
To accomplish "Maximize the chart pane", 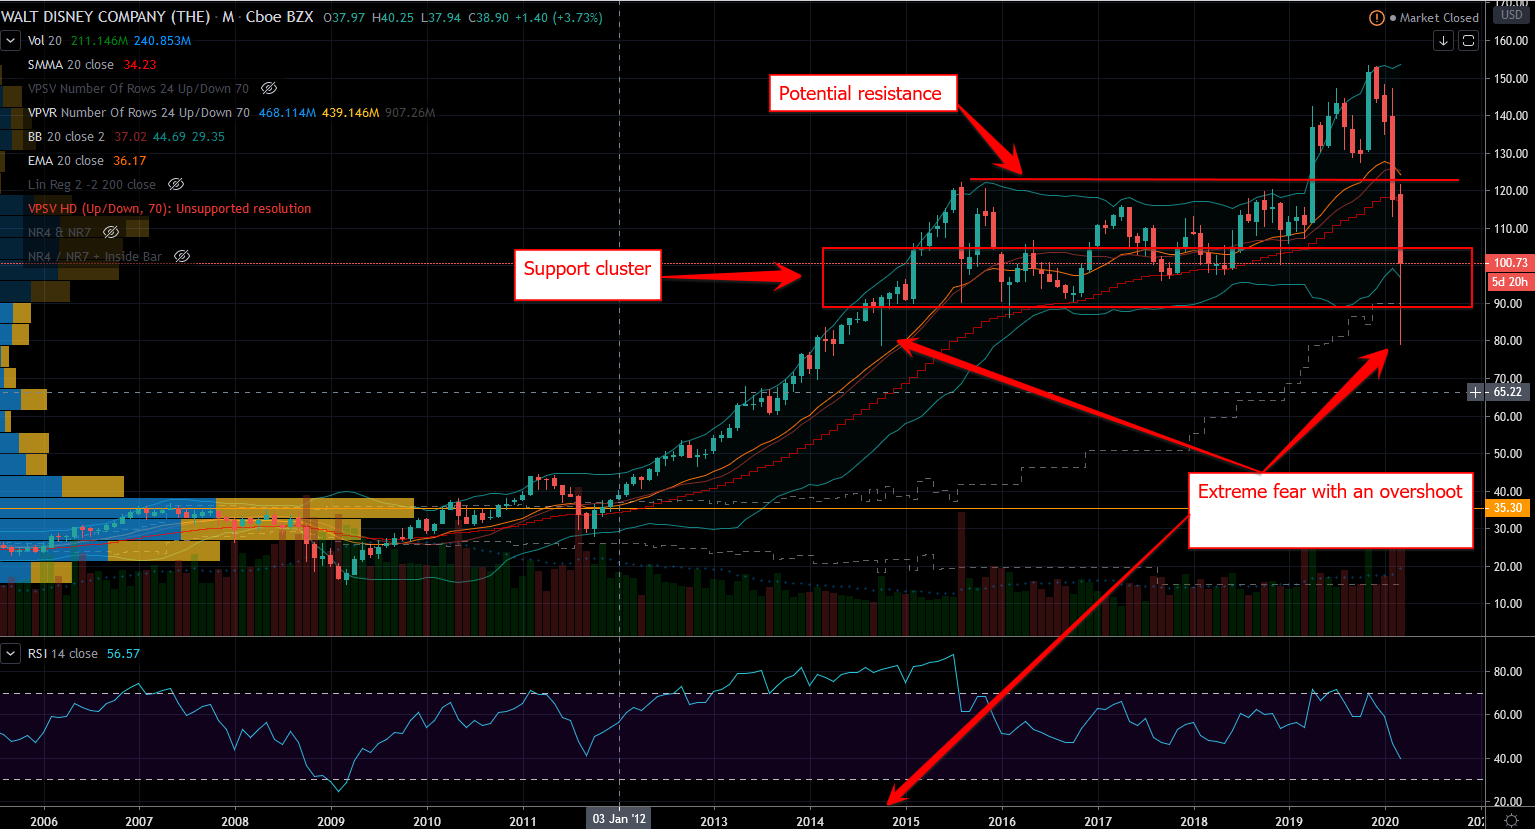I will click(x=1468, y=41).
